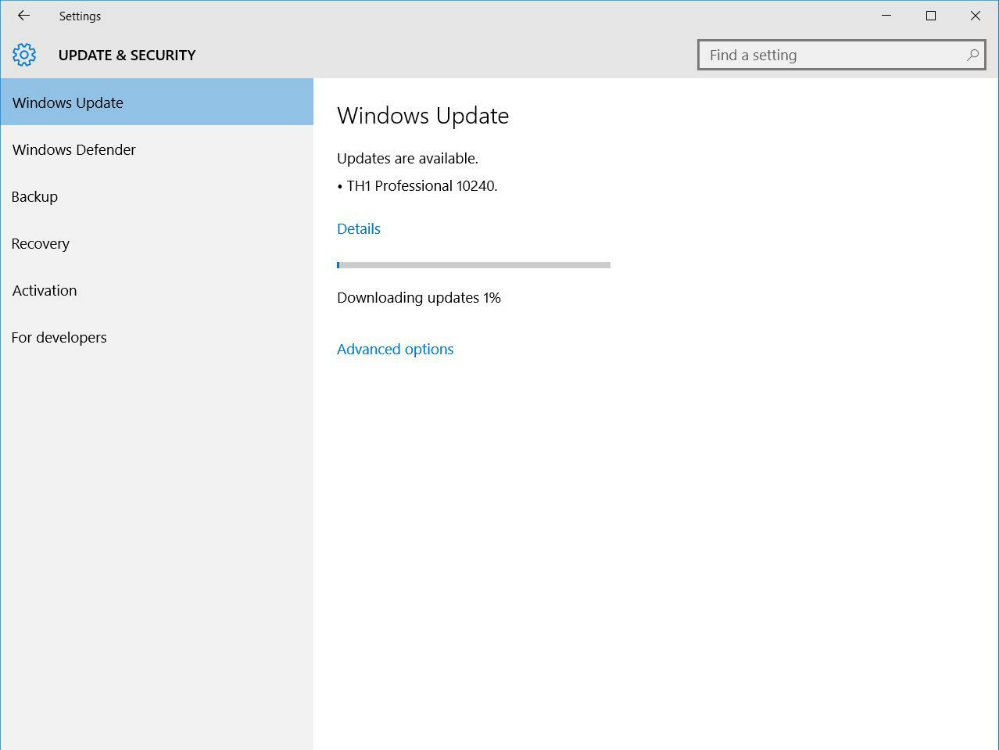Click the TH1 Professional 10240 update entry

pos(421,186)
